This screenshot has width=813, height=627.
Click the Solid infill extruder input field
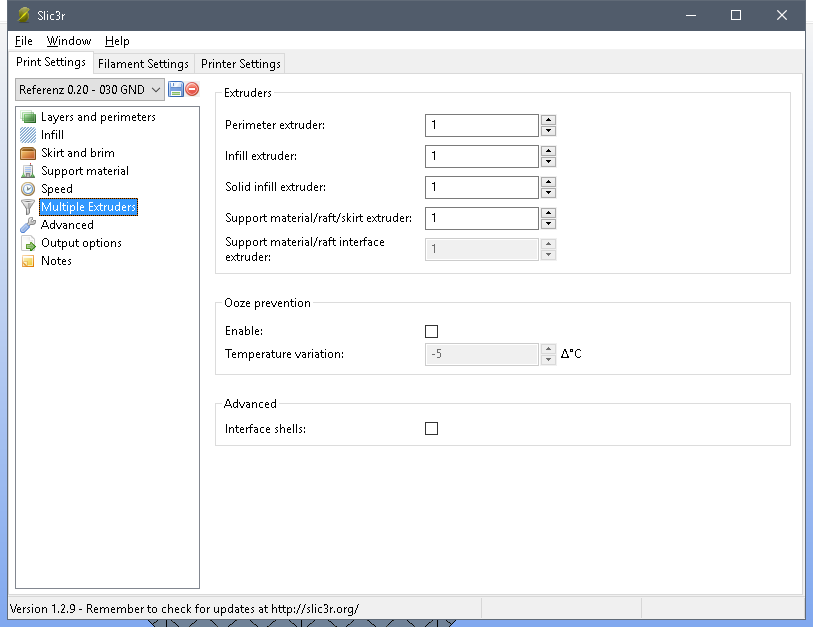coord(482,187)
